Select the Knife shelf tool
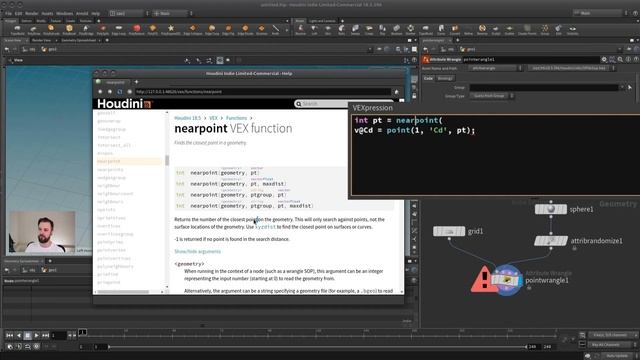The image size is (640, 360). coord(276,29)
